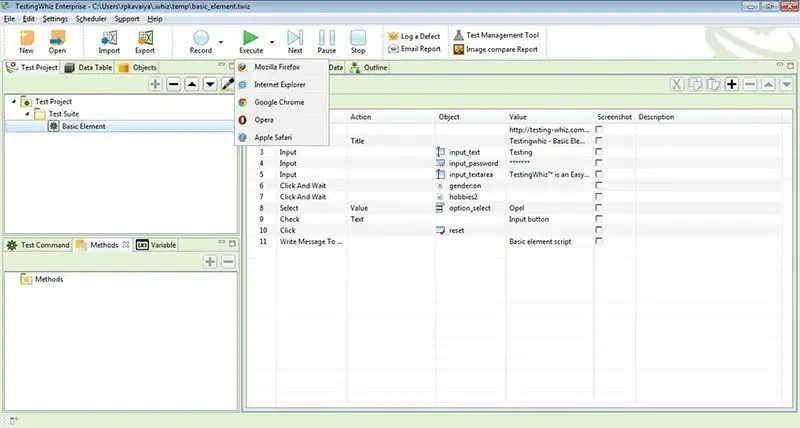This screenshot has height=428, width=800.
Task: Select the Methods folder node
Action: (x=42, y=279)
